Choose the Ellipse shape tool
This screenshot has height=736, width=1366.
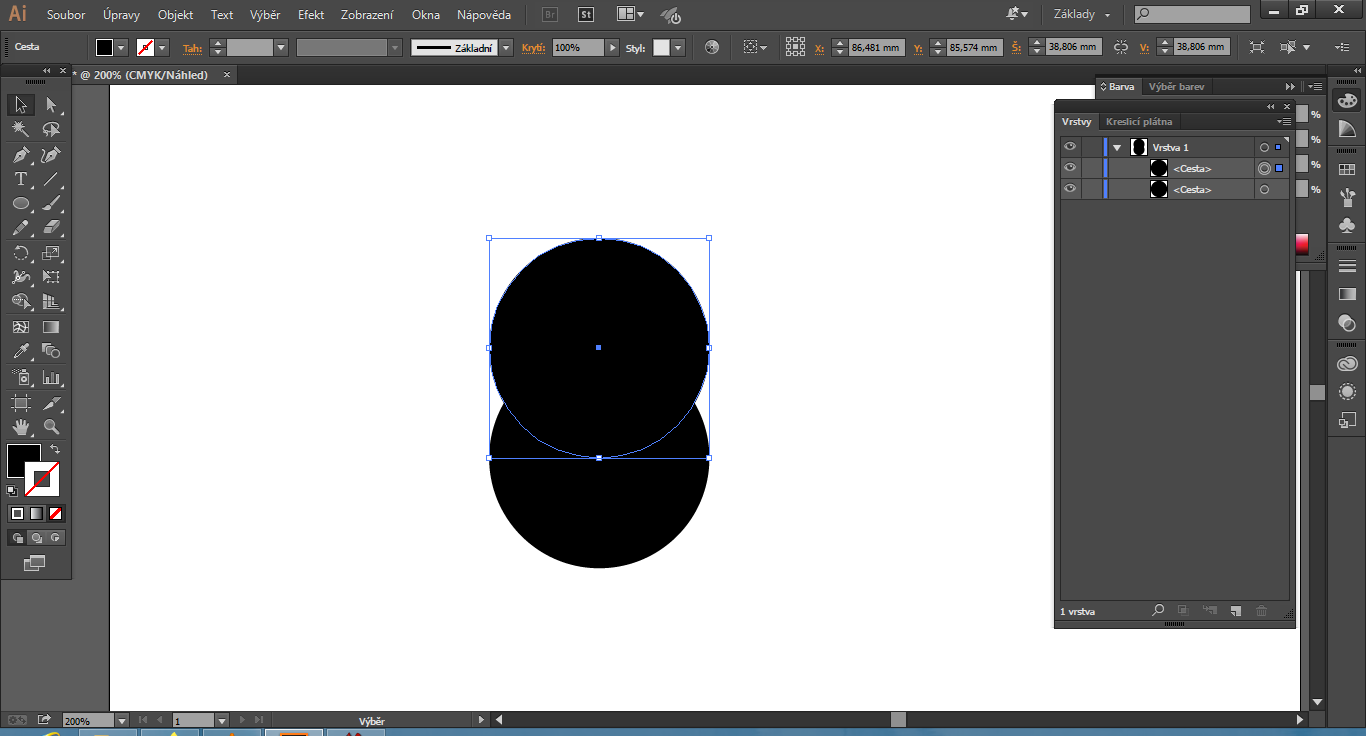[21, 203]
